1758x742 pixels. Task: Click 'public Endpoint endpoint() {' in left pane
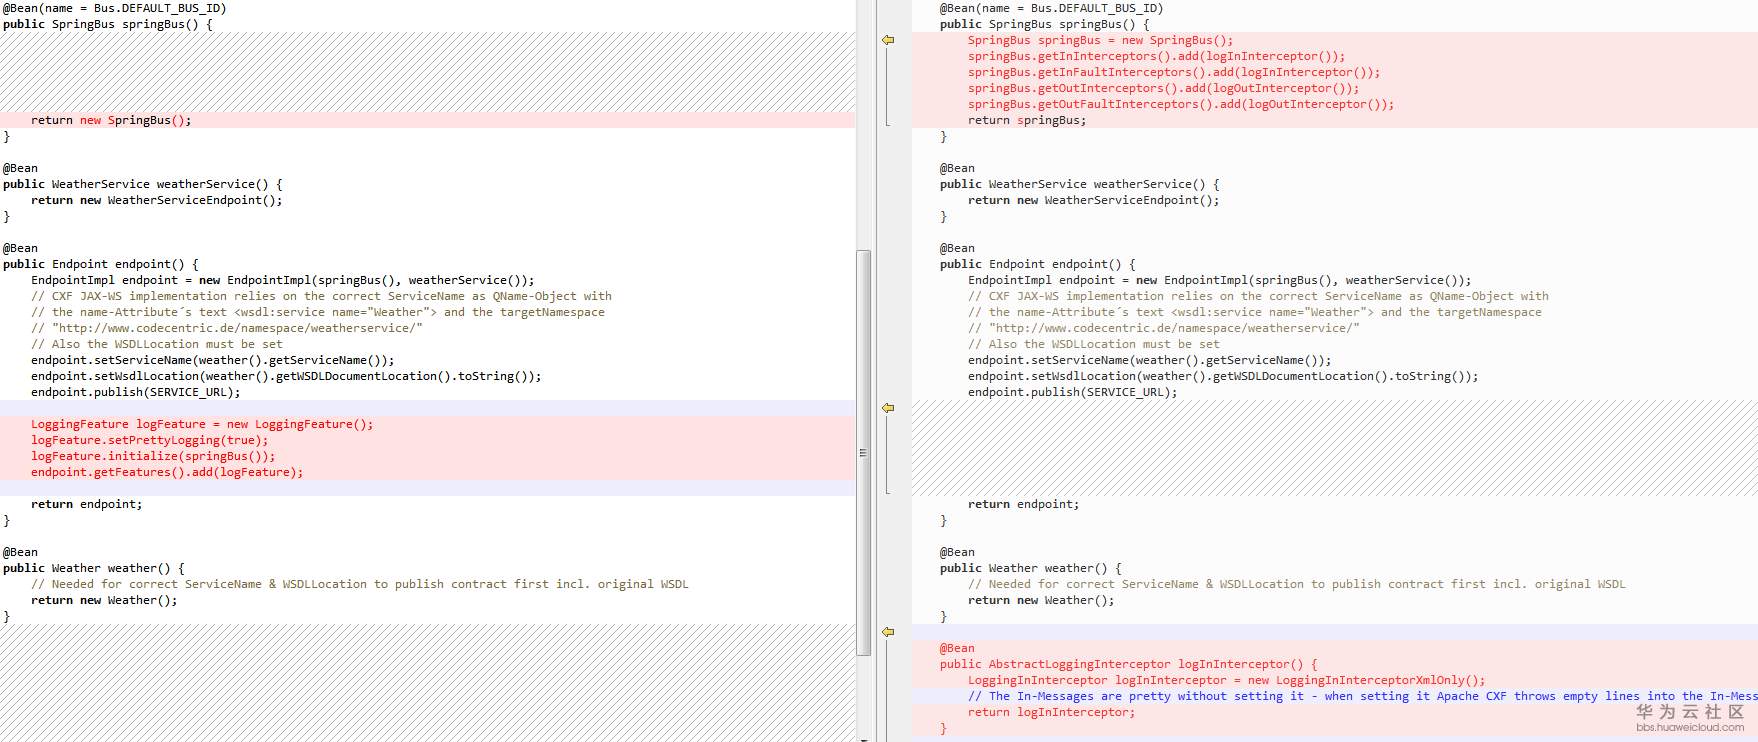pyautogui.click(x=101, y=264)
